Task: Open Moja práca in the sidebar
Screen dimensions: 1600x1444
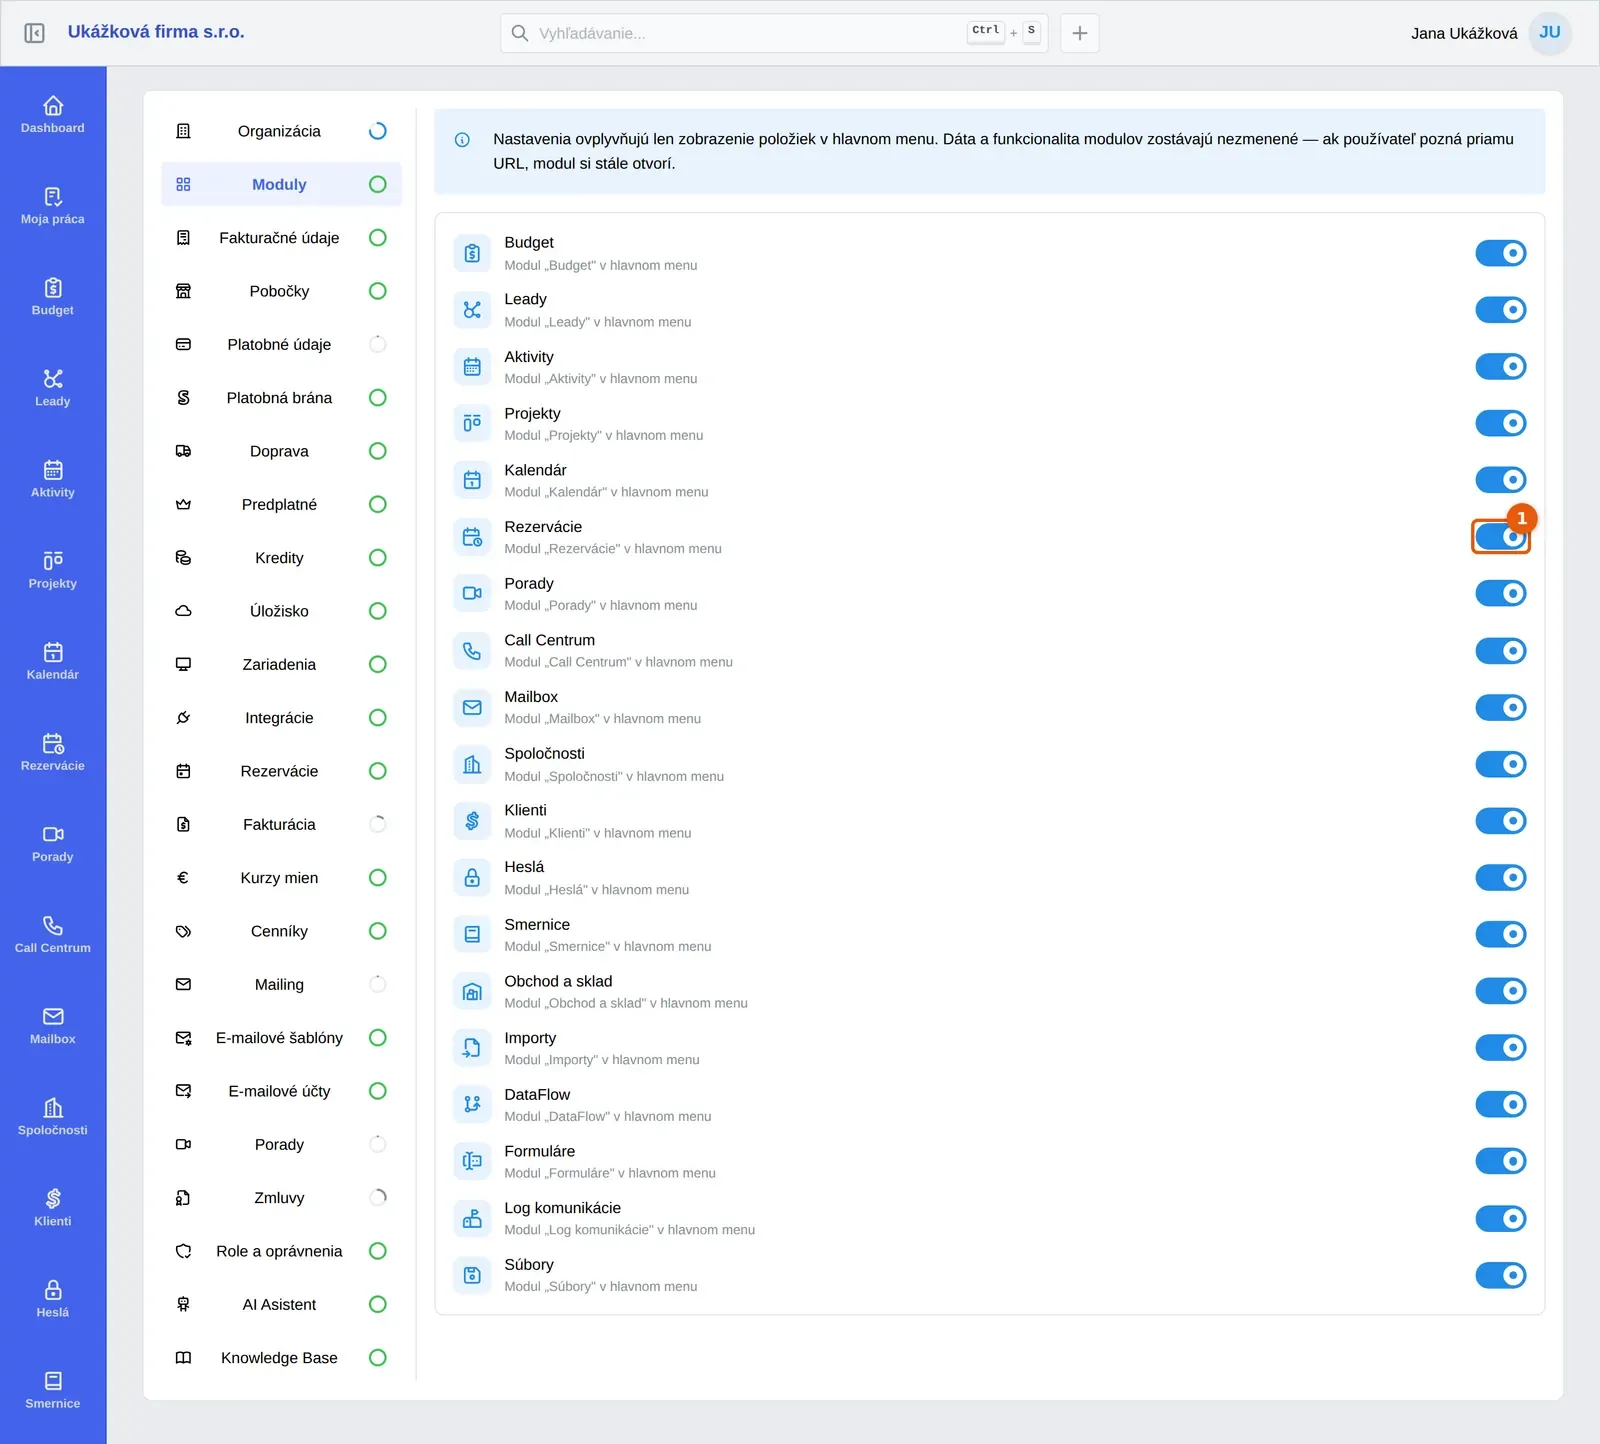Action: [53, 205]
